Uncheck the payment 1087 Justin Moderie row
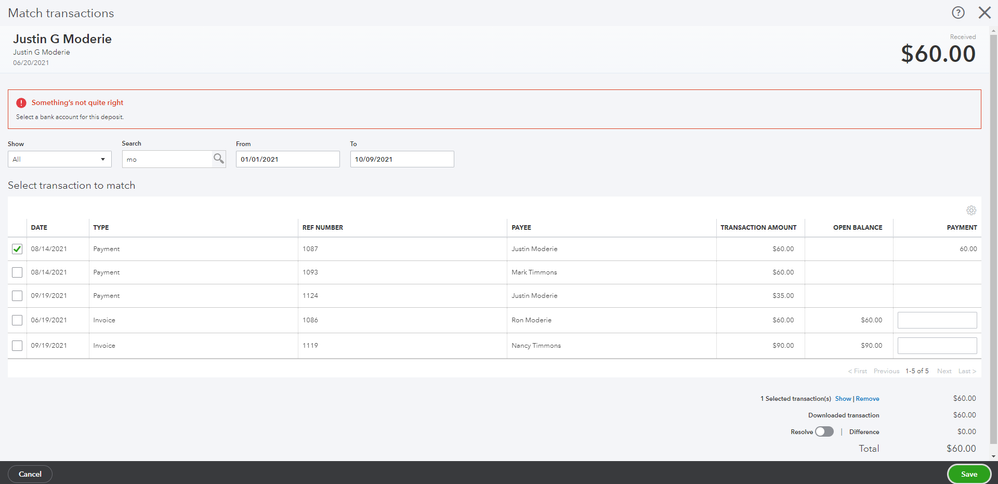Image resolution: width=998 pixels, height=484 pixels. pos(17,249)
